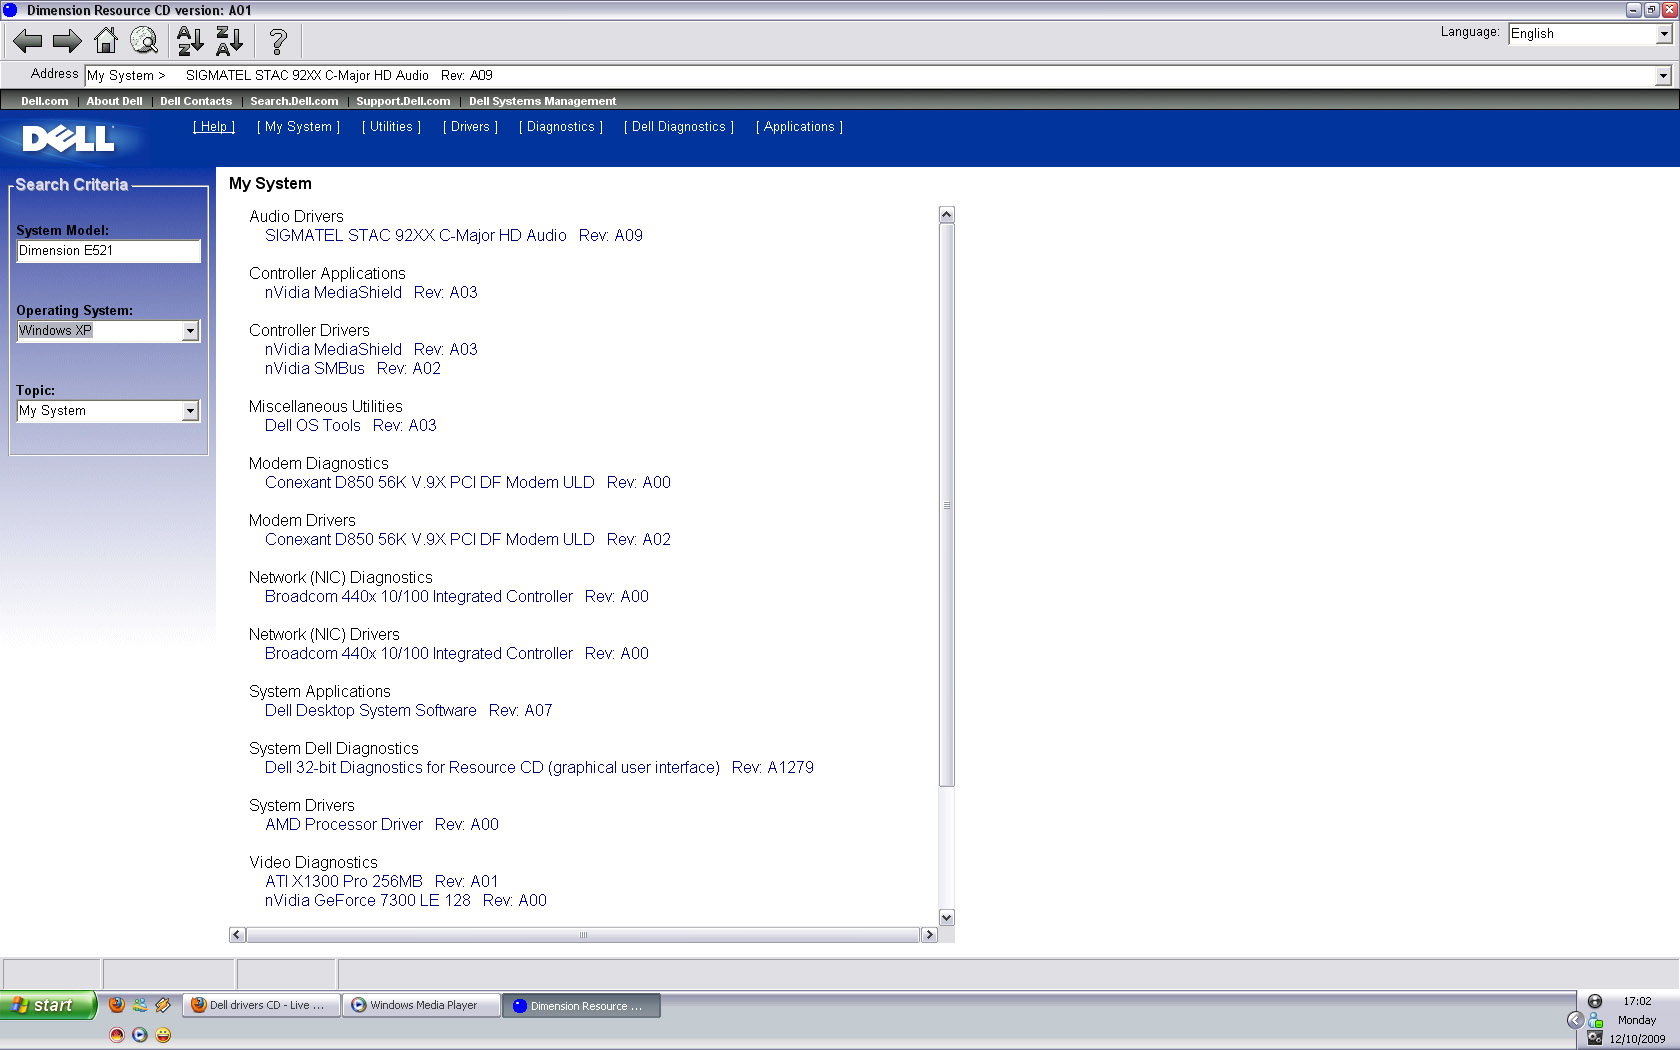The height and width of the screenshot is (1050, 1680).
Task: Select the My System menu item
Action: [298, 127]
